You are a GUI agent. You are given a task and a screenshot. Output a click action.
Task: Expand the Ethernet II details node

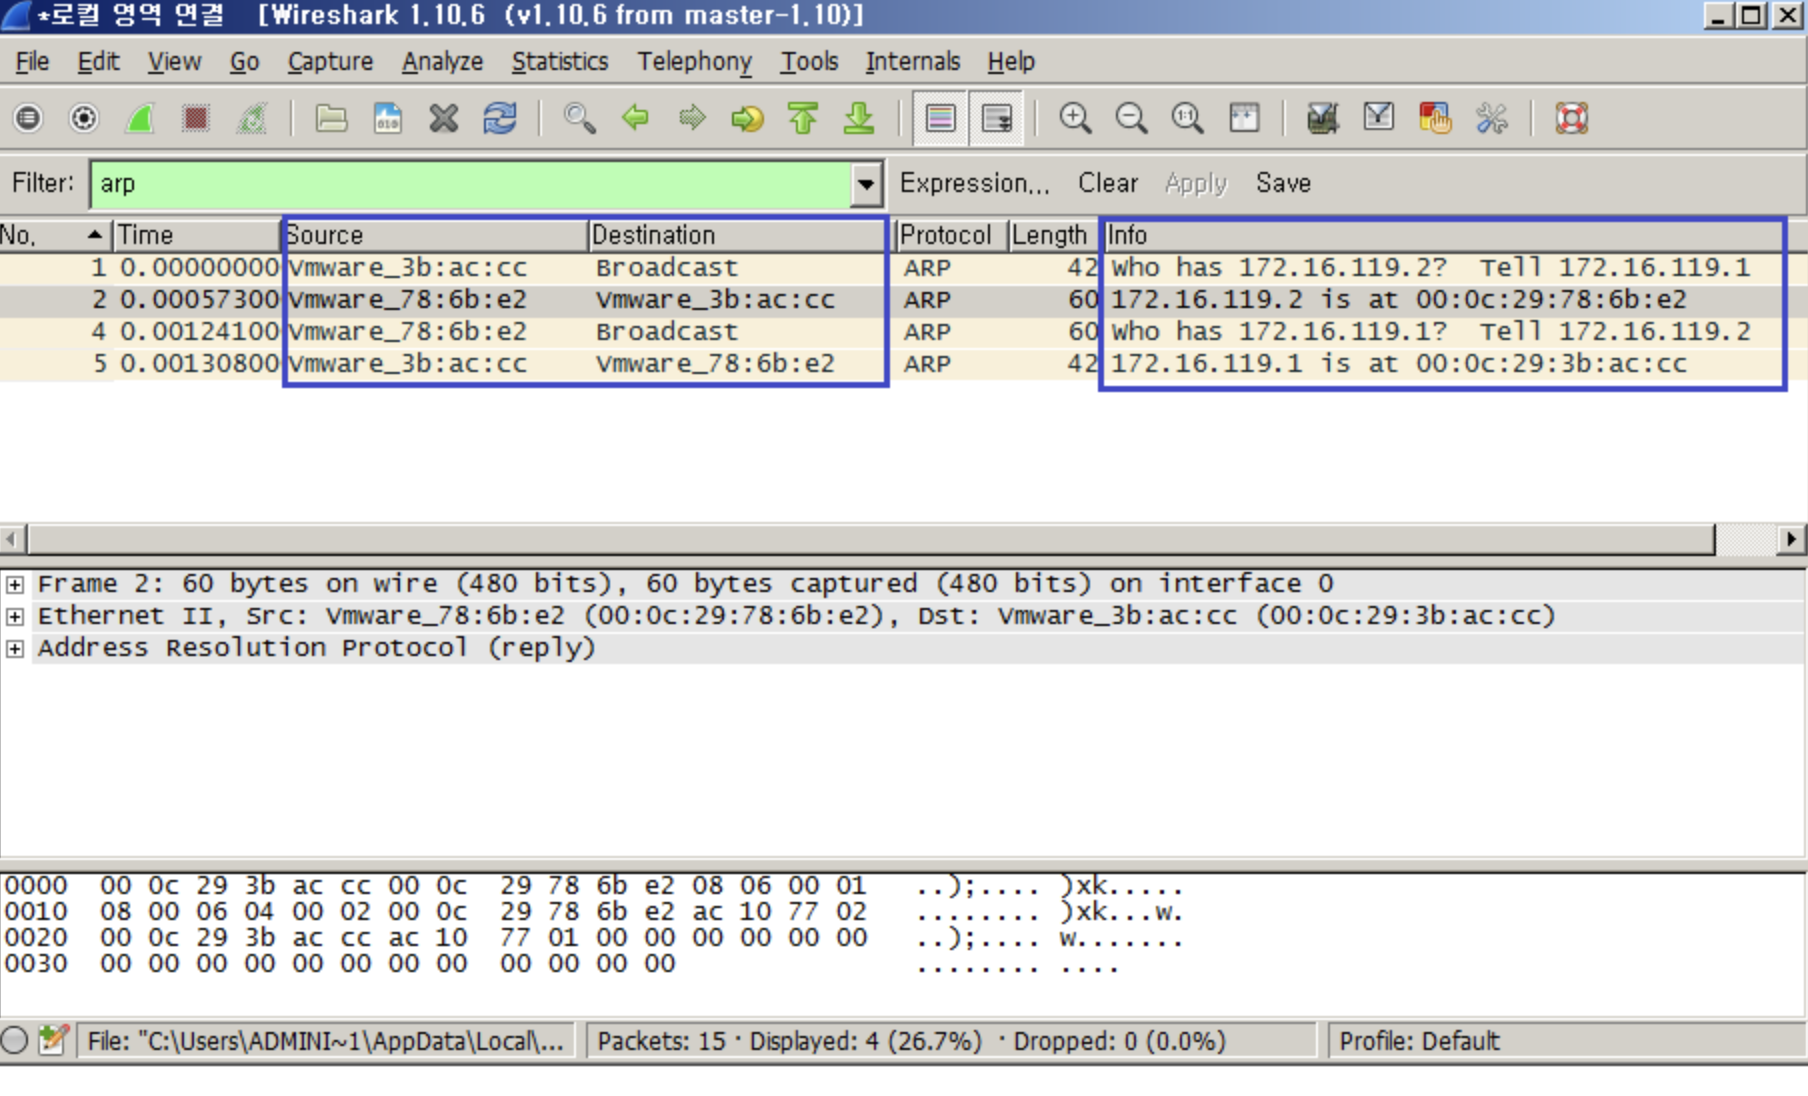[x=15, y=616]
